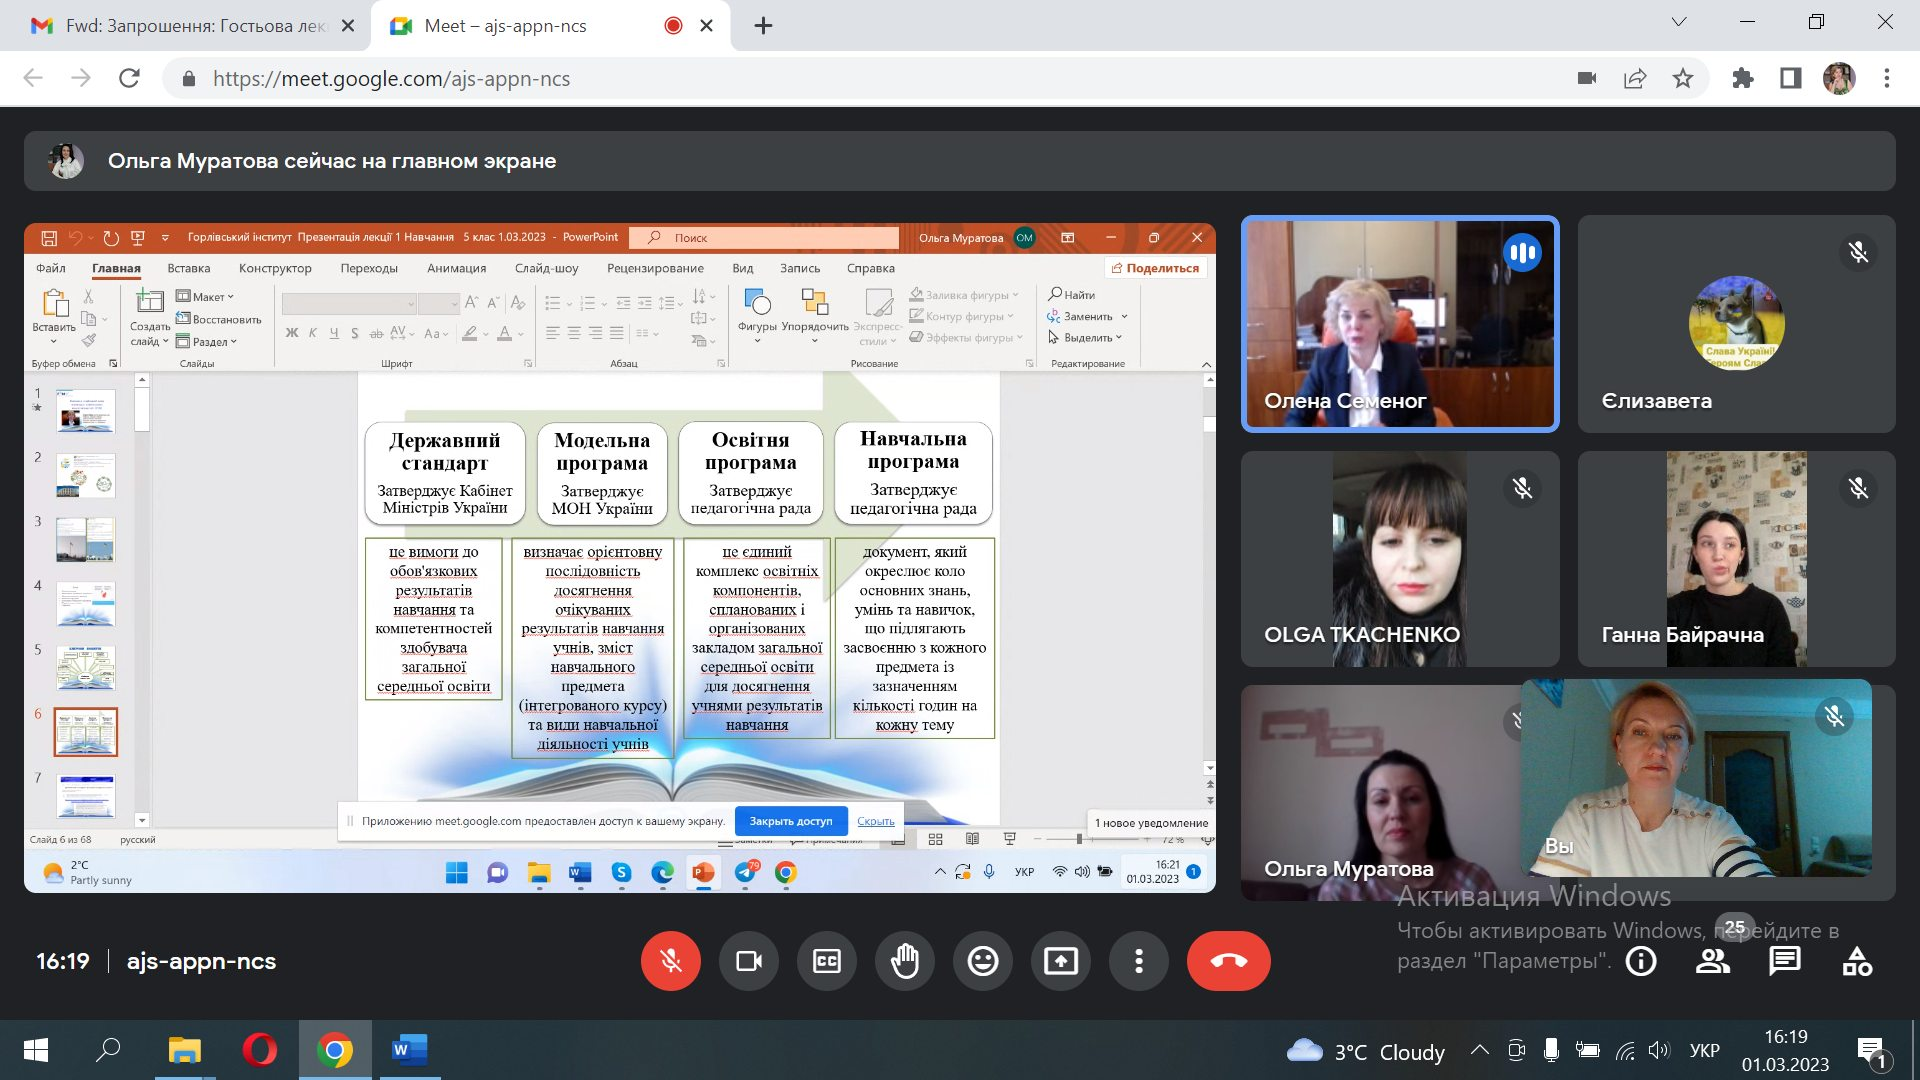Leave the call with red hang-up button
Screen dimensions: 1920x1080
pyautogui.click(x=1228, y=961)
